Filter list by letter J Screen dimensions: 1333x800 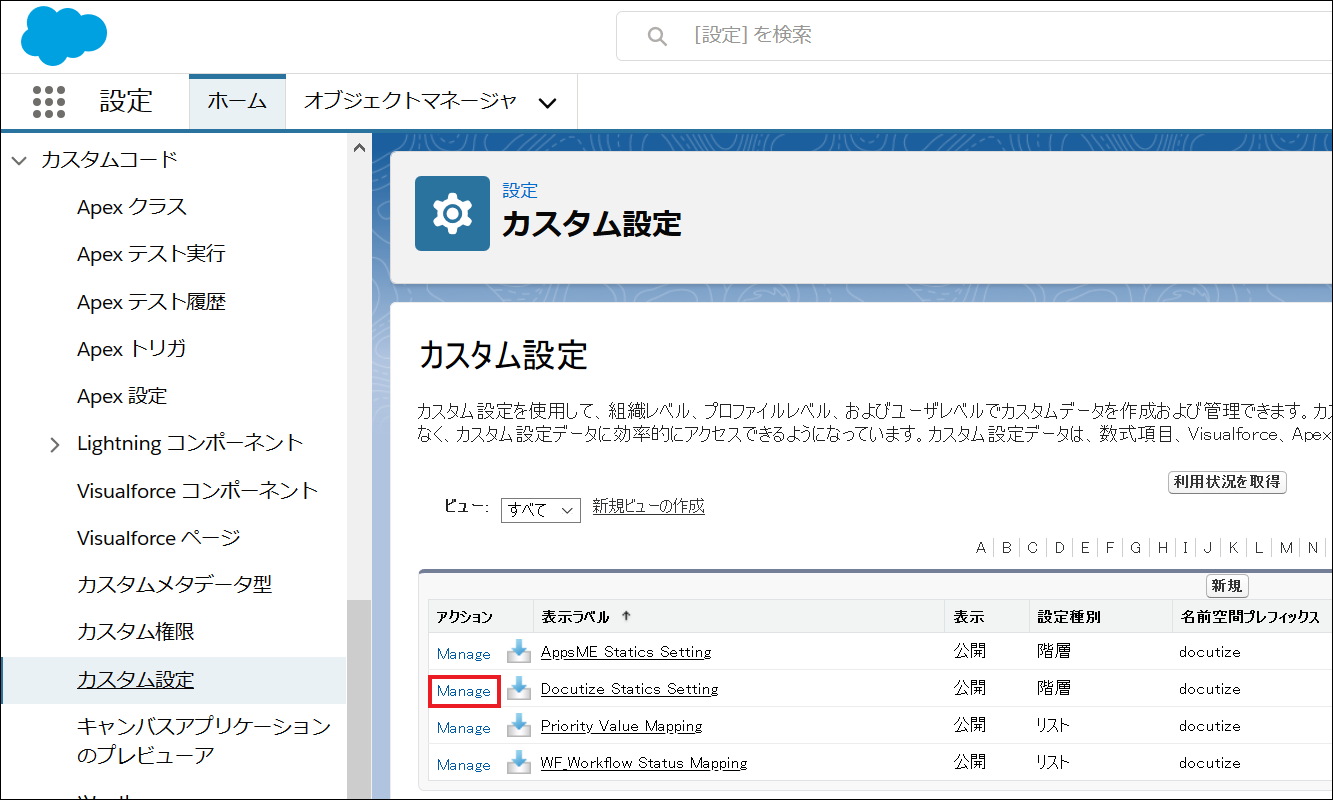[1208, 547]
